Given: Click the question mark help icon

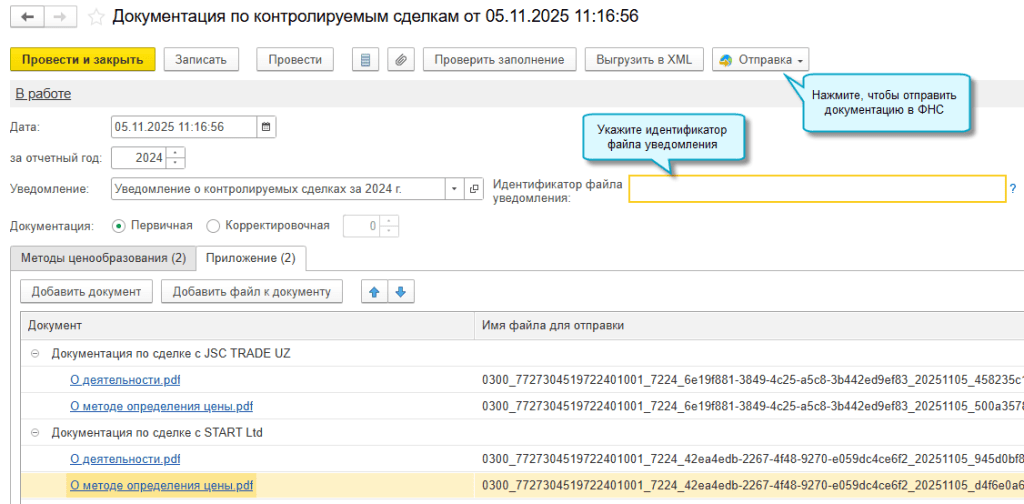Looking at the screenshot, I should coord(1013,188).
